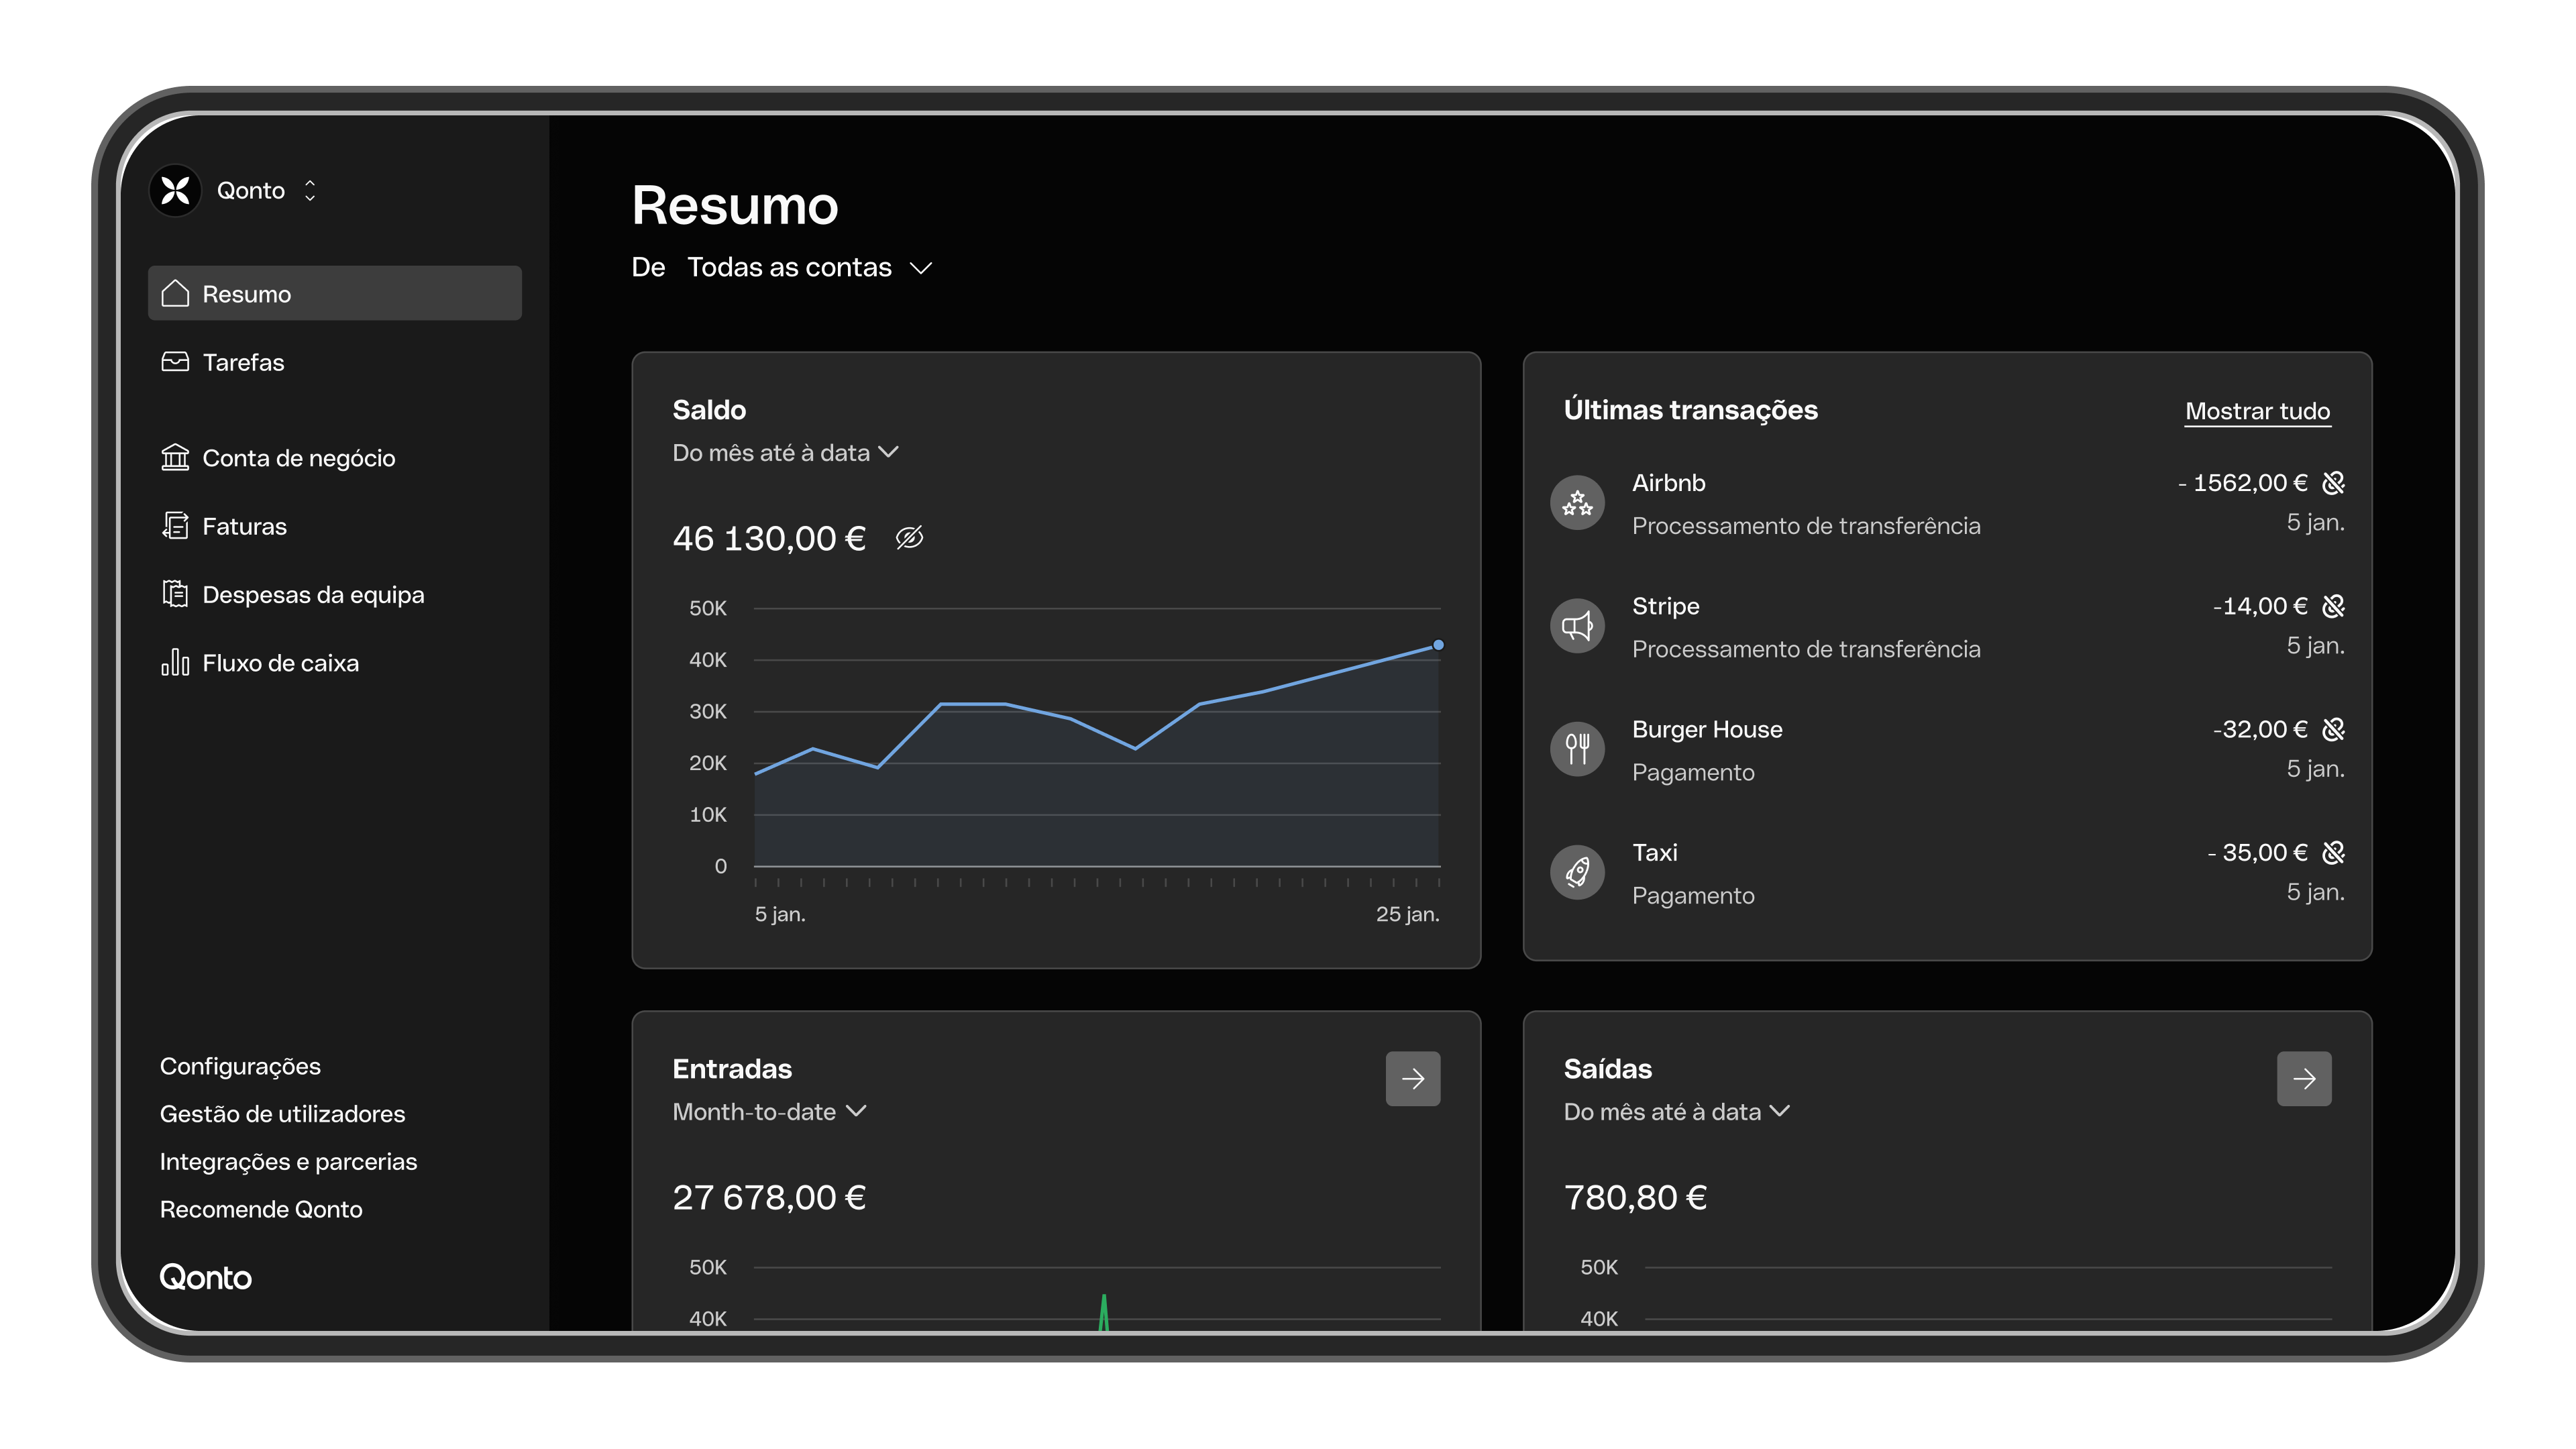The width and height of the screenshot is (2576, 1449).
Task: Click the bank icon for Conta de negócio
Action: (x=175, y=457)
